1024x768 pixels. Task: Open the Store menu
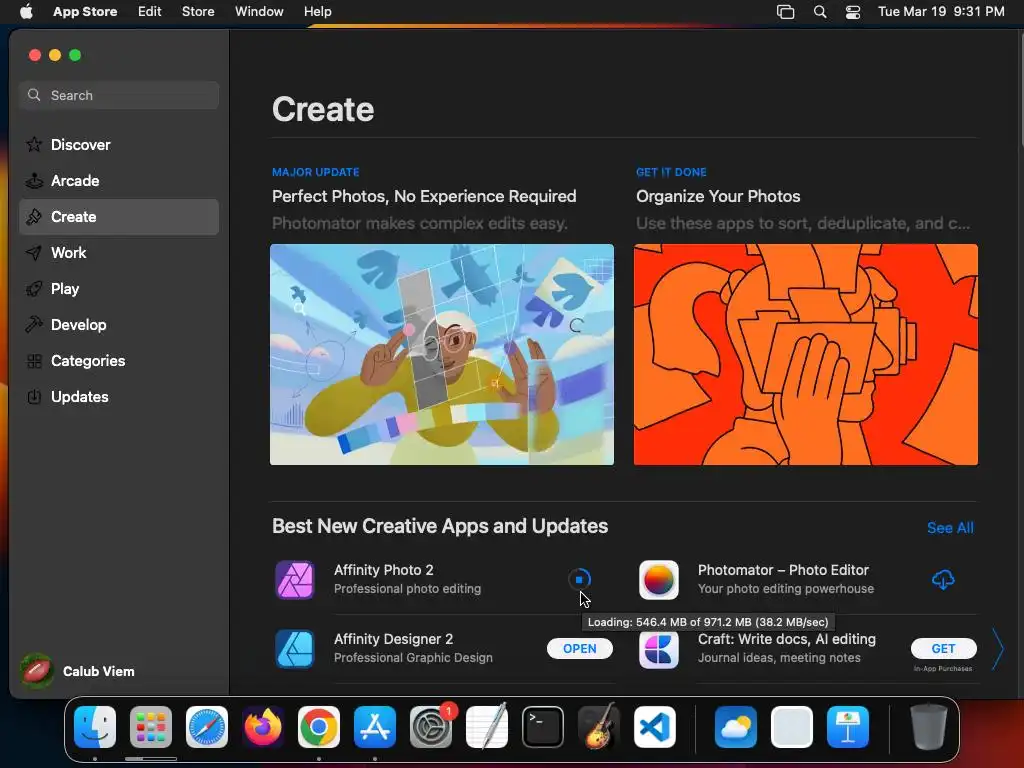198,12
